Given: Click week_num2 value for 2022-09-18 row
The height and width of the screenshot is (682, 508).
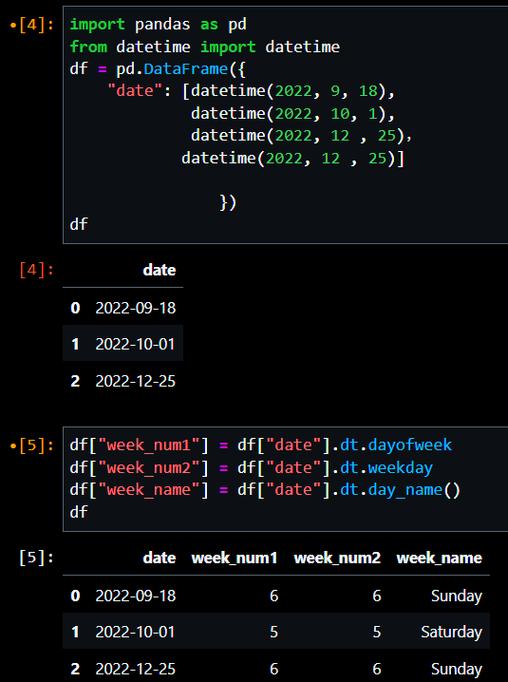Looking at the screenshot, I should tap(377, 595).
